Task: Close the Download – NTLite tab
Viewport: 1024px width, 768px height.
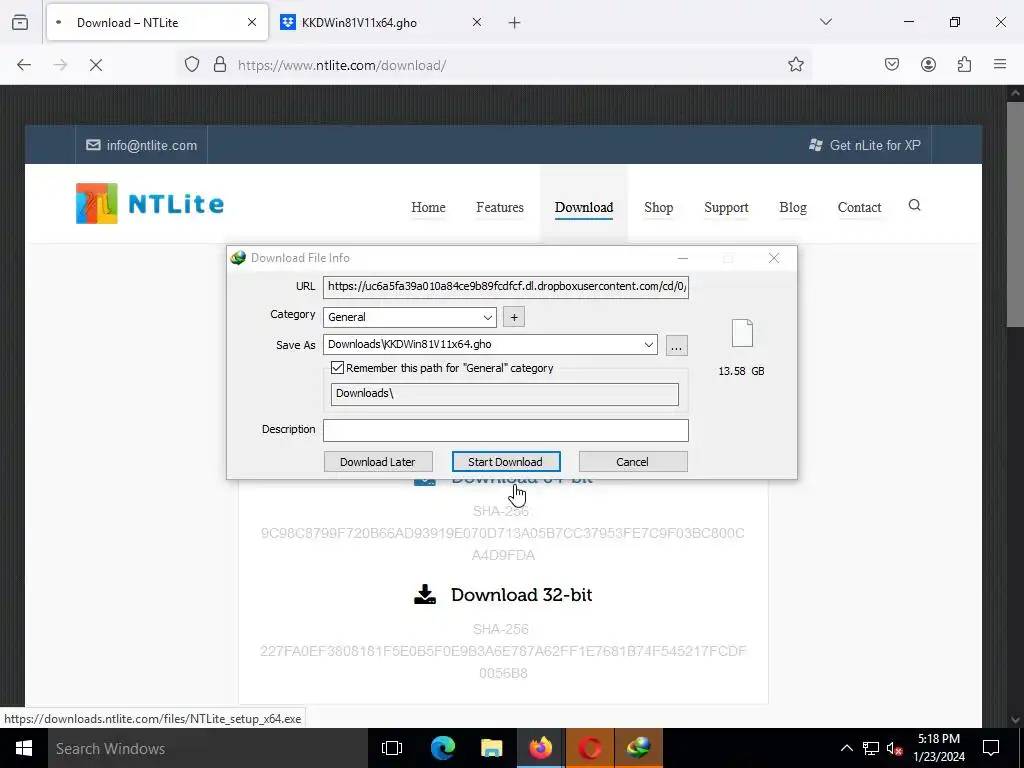Action: pyautogui.click(x=251, y=23)
